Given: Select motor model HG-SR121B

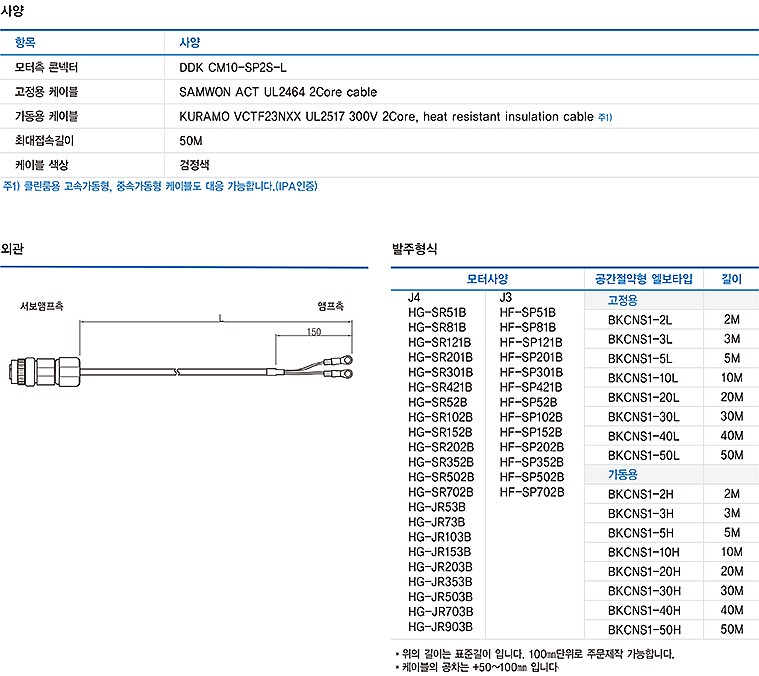Looking at the screenshot, I should pos(440,343).
